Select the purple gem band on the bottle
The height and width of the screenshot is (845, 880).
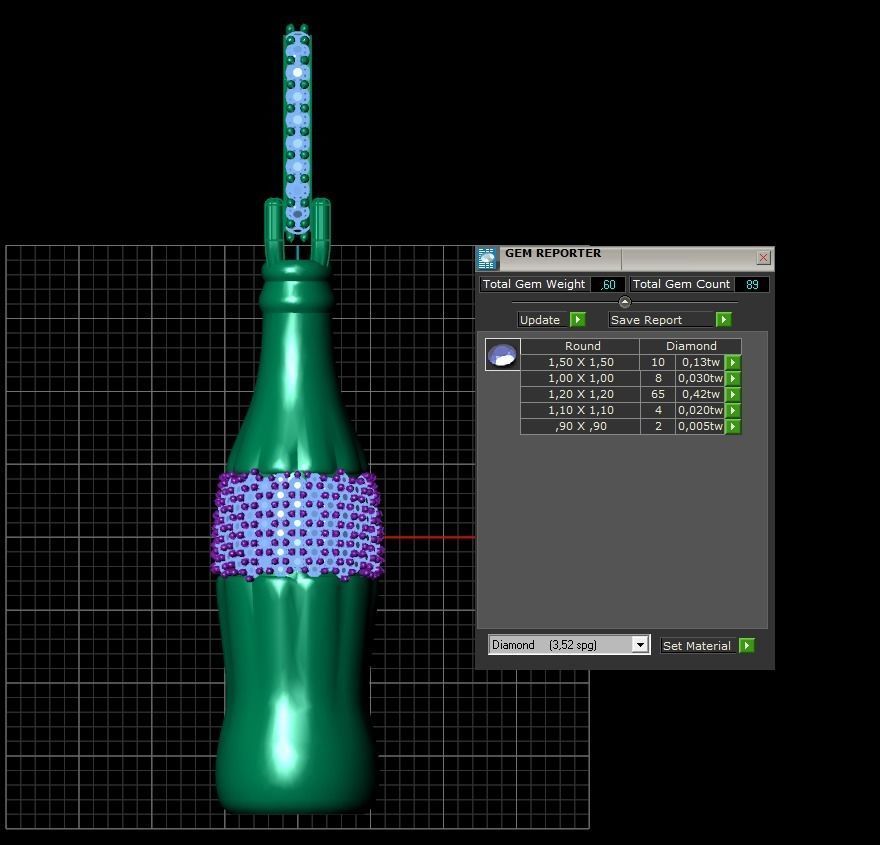click(x=297, y=525)
